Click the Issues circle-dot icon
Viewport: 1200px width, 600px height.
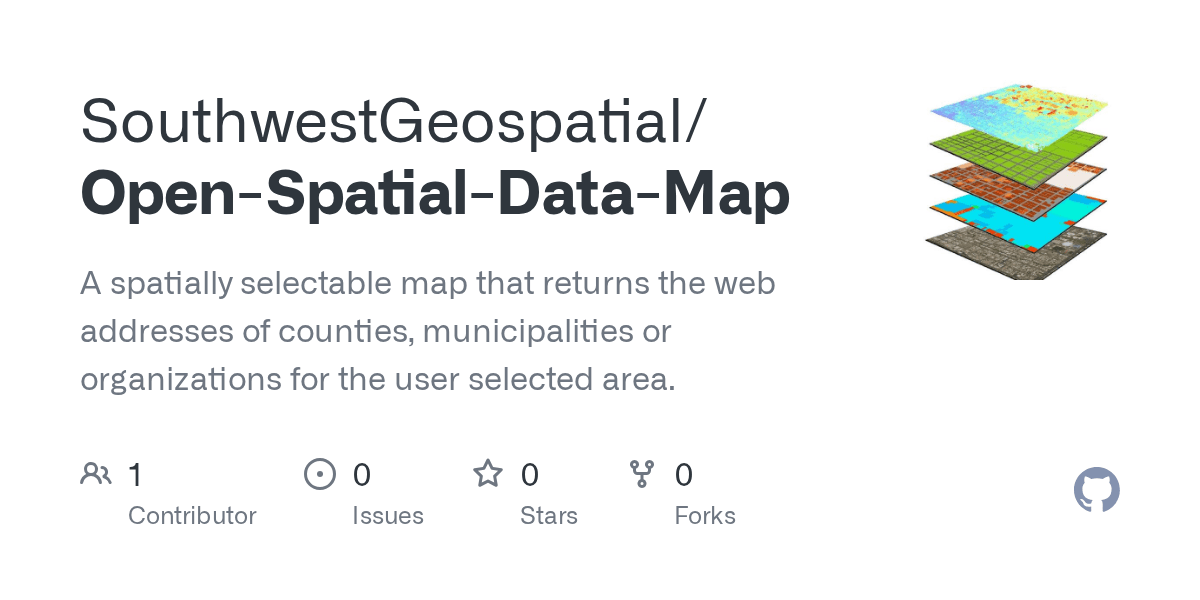[x=319, y=474]
